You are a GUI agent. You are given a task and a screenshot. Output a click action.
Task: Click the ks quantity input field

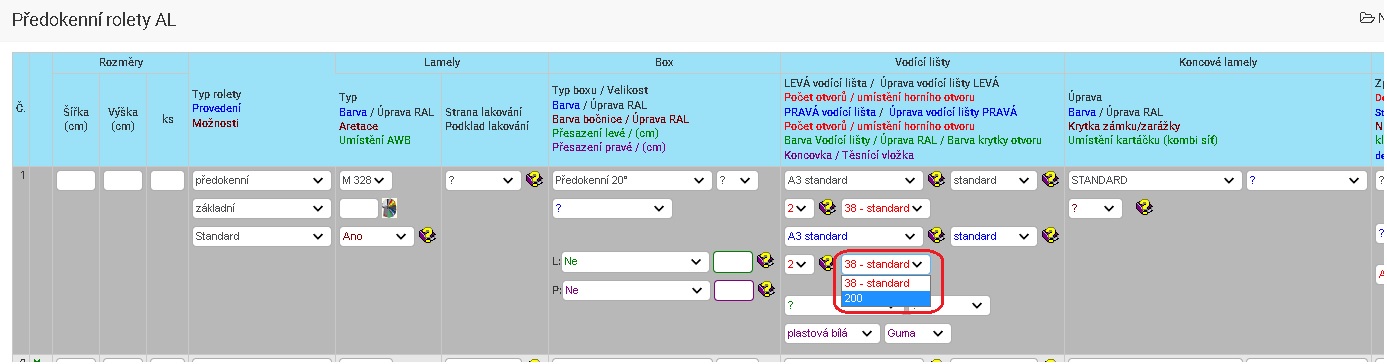coord(168,181)
